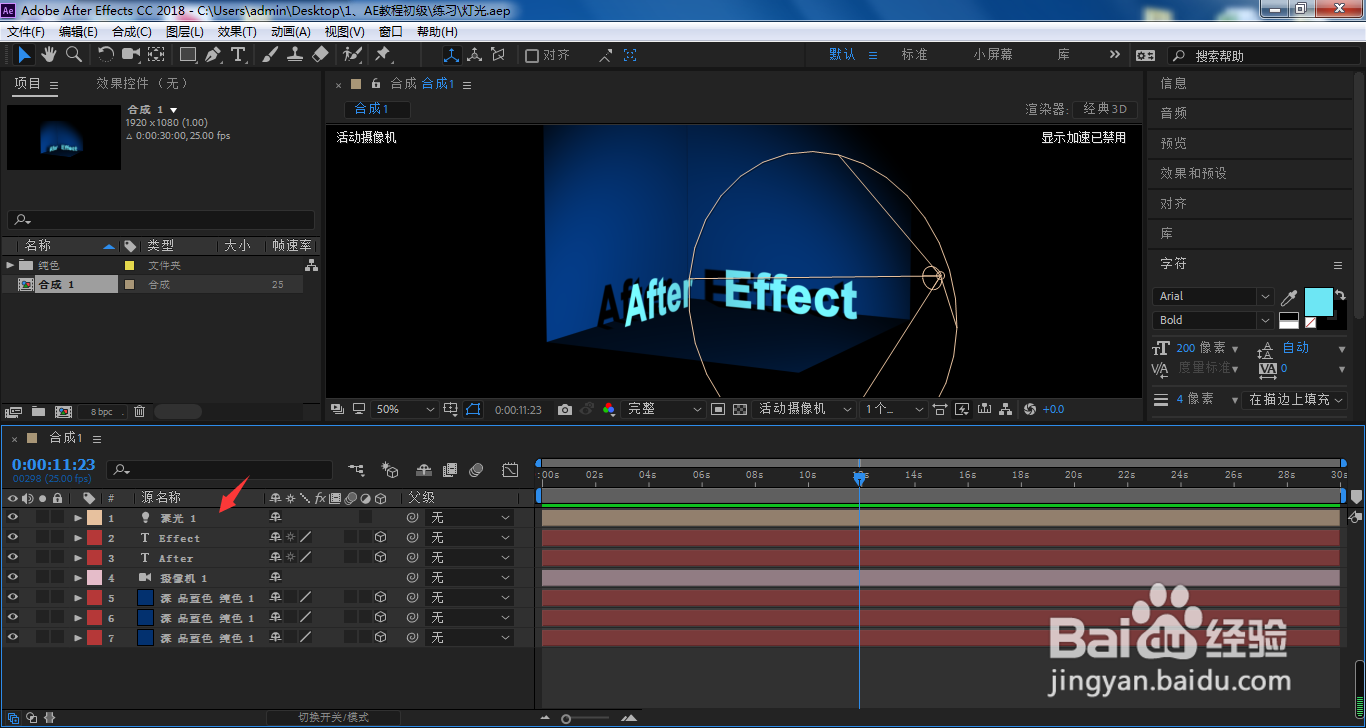Viewport: 1366px width, 728px height.
Task: Switch to 效果控件 panel tab
Action: coord(142,84)
